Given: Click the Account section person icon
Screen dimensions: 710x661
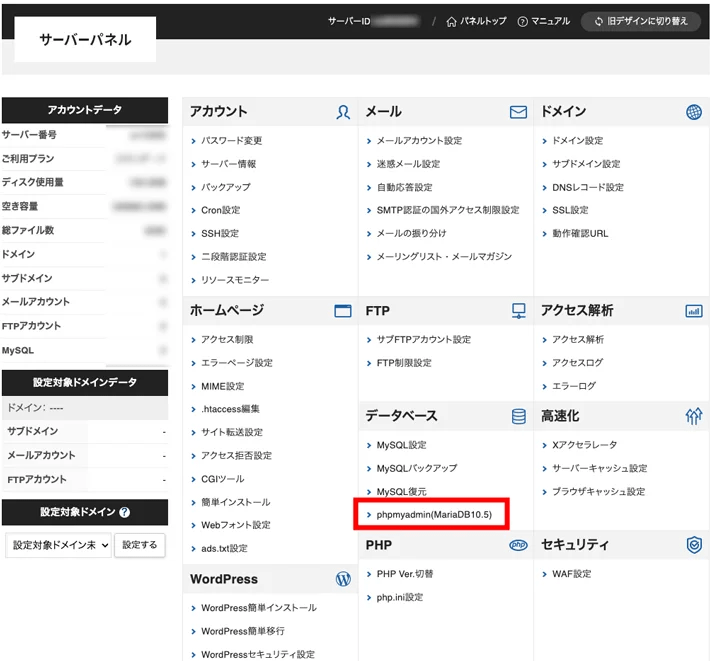Looking at the screenshot, I should tap(343, 112).
